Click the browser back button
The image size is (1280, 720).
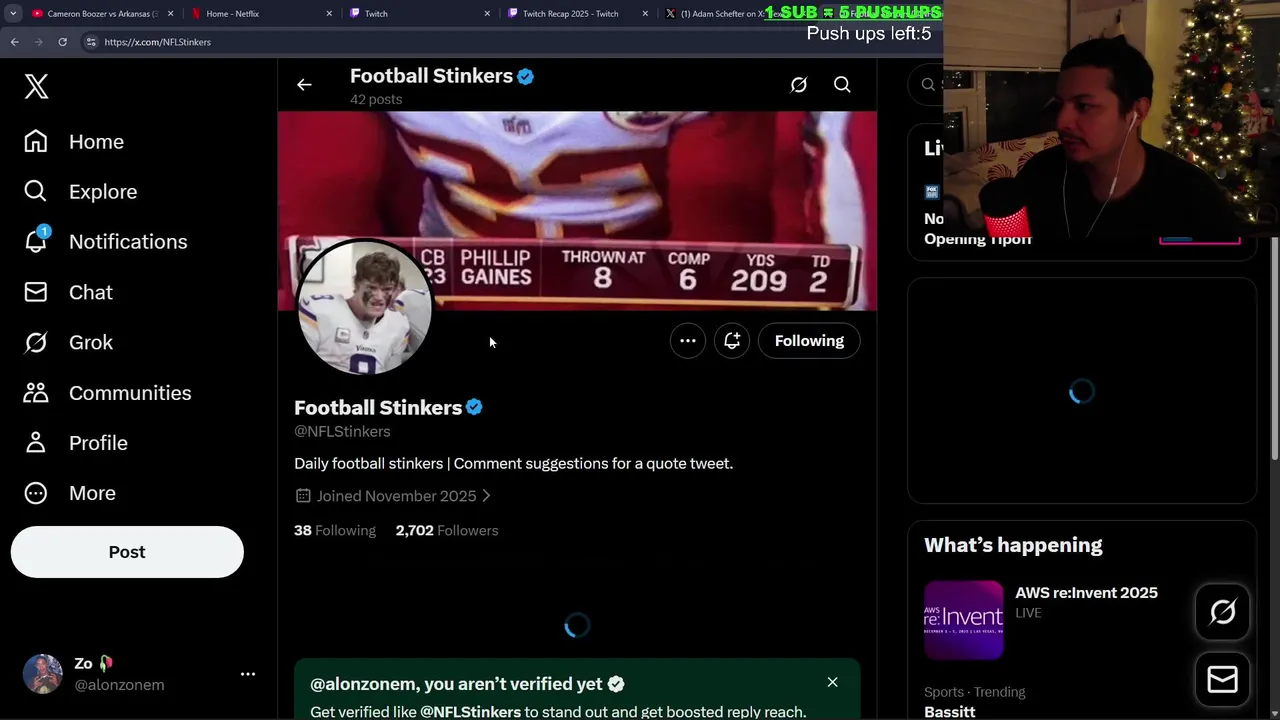click(x=14, y=42)
